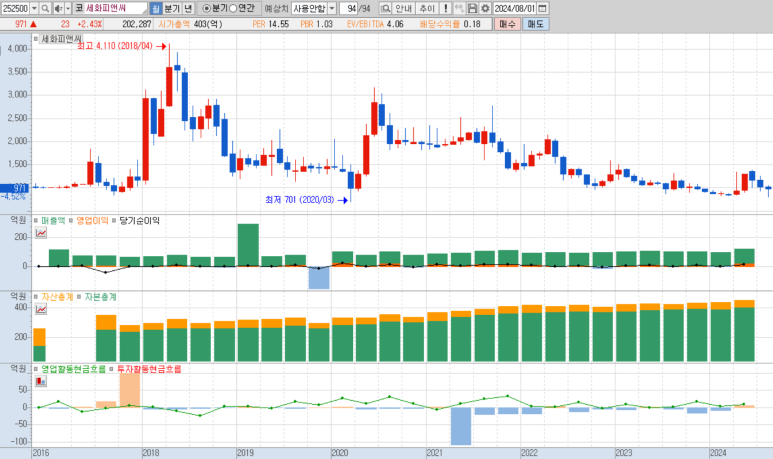Click the current price marker 971 on axis
This screenshot has width=773, height=459.
tap(15, 188)
